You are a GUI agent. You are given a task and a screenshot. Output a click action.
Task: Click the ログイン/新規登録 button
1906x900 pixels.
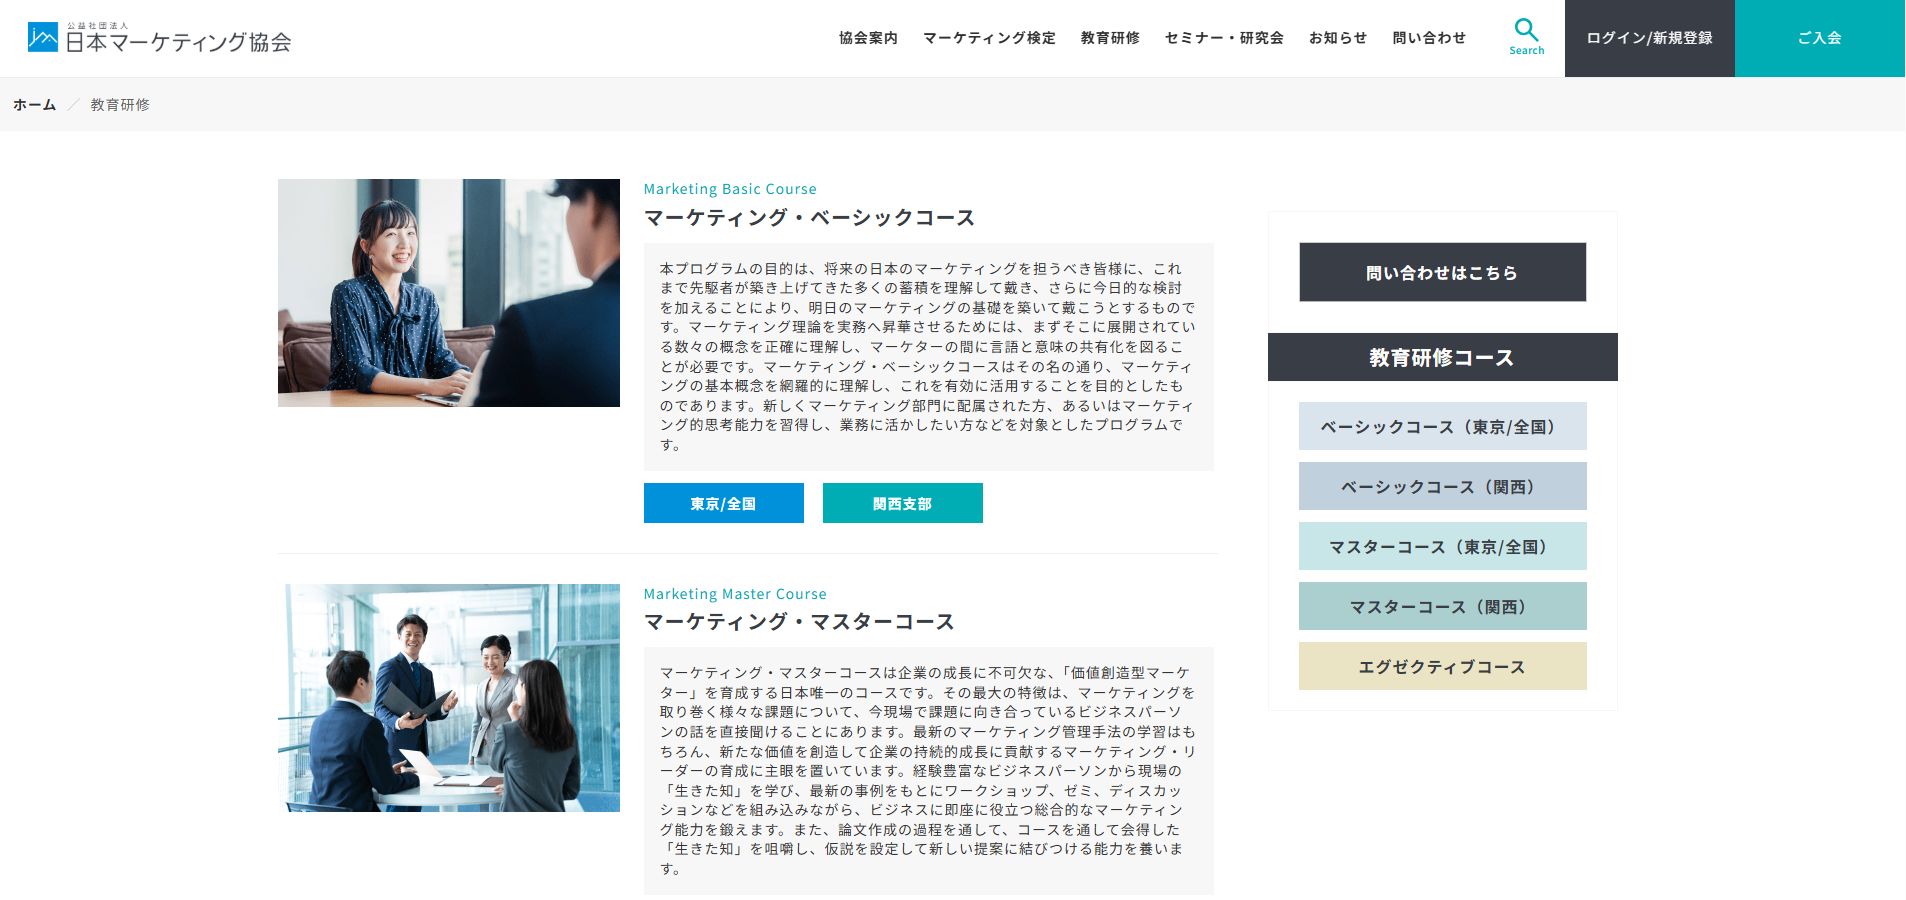(1649, 38)
